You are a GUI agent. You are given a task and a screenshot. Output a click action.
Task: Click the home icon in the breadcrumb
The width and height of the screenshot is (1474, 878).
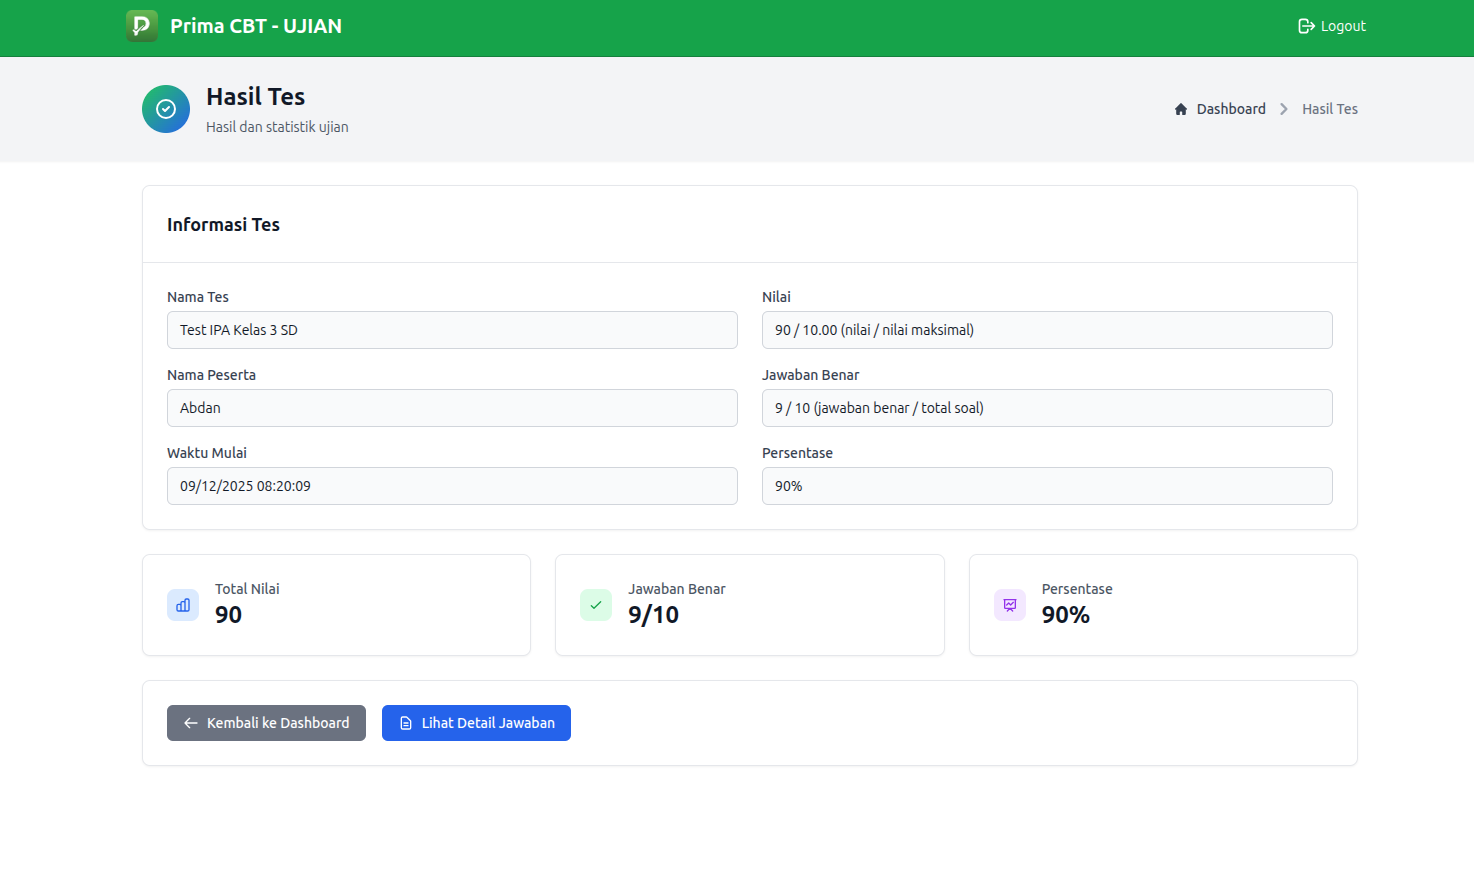tap(1180, 108)
